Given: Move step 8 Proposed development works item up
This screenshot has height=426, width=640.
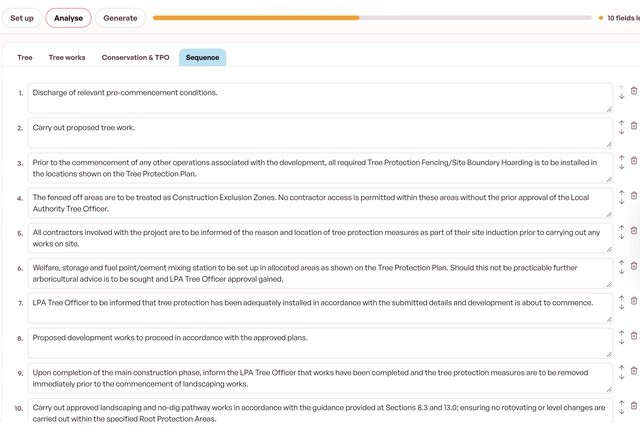Looking at the screenshot, I should coord(621,333).
